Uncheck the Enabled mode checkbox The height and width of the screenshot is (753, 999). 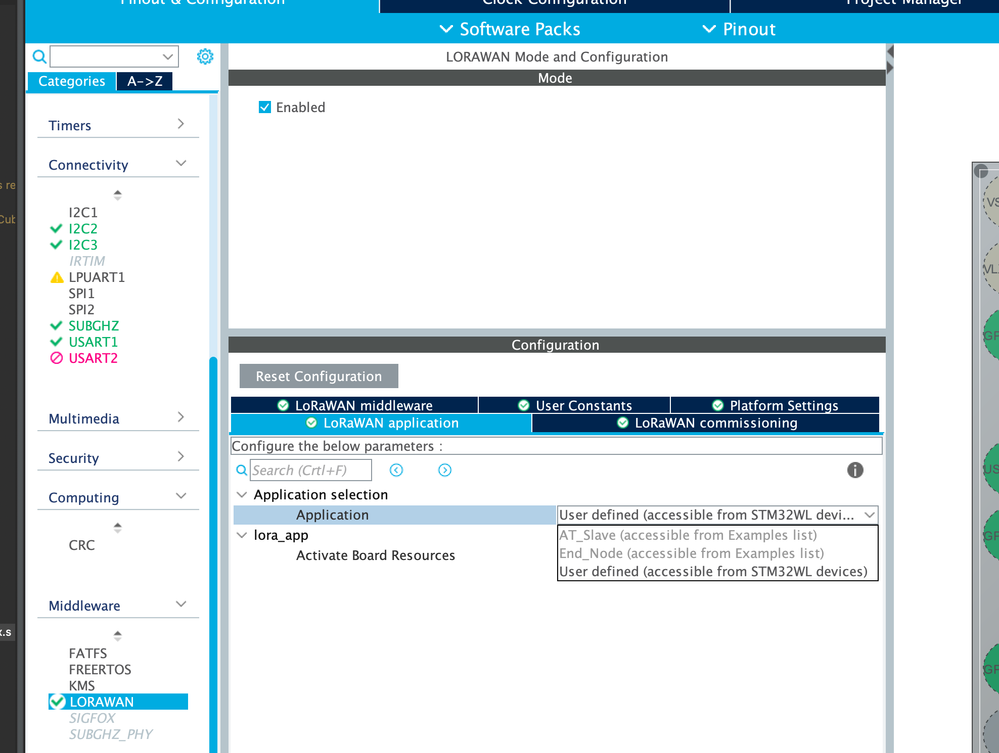pyautogui.click(x=264, y=107)
